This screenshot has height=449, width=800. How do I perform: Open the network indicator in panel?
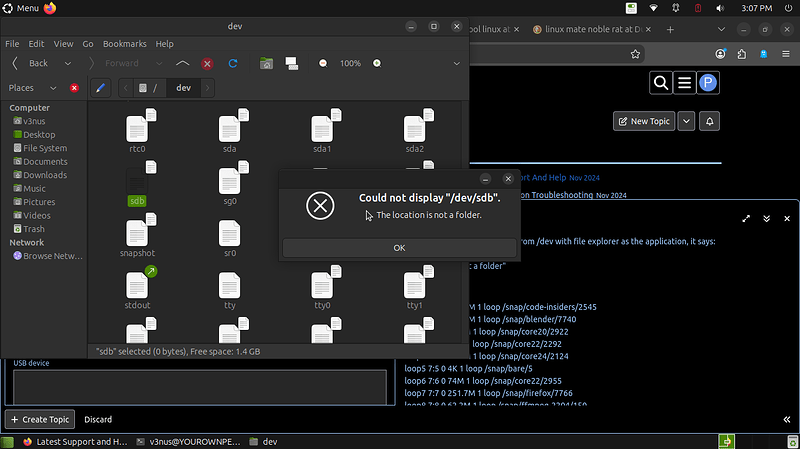coord(653,8)
